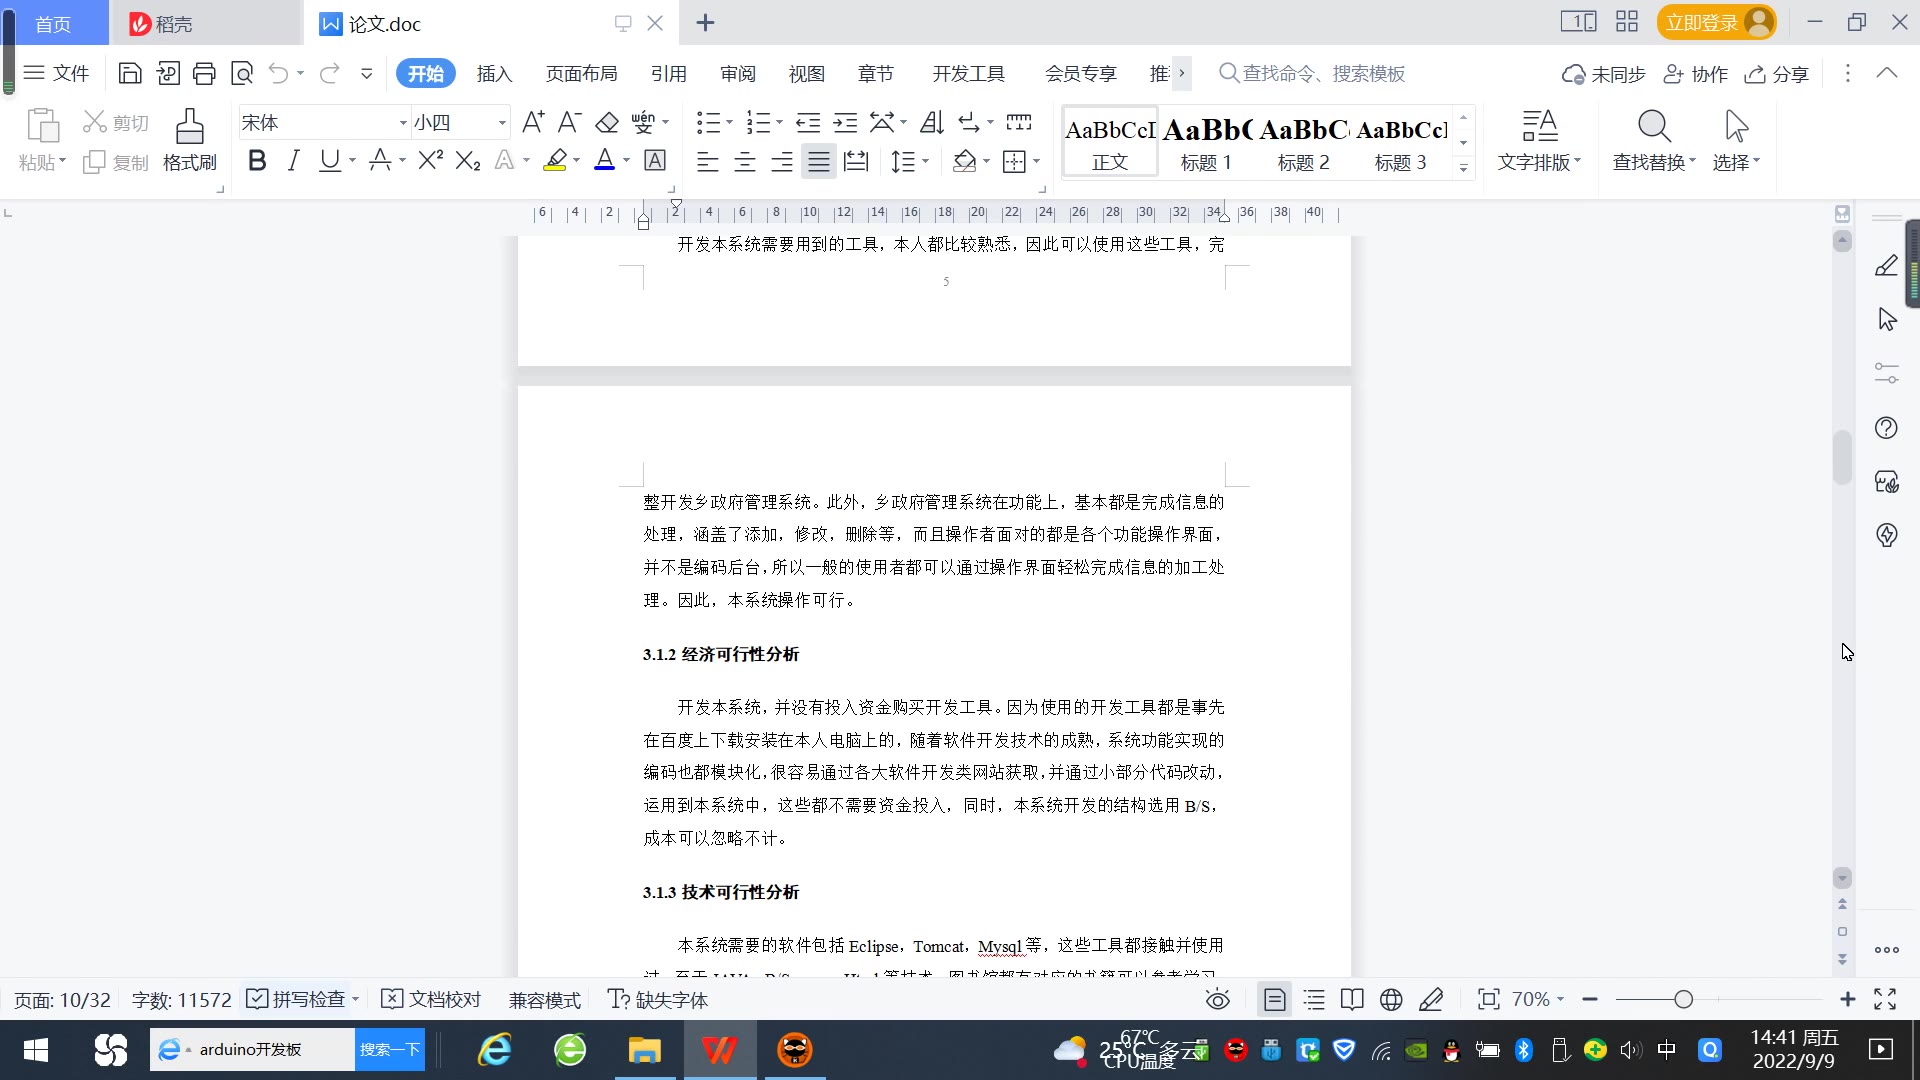Toggle spell check (拼写检查) in status bar
Viewport: 1920px width, 1080px height.
301,999
